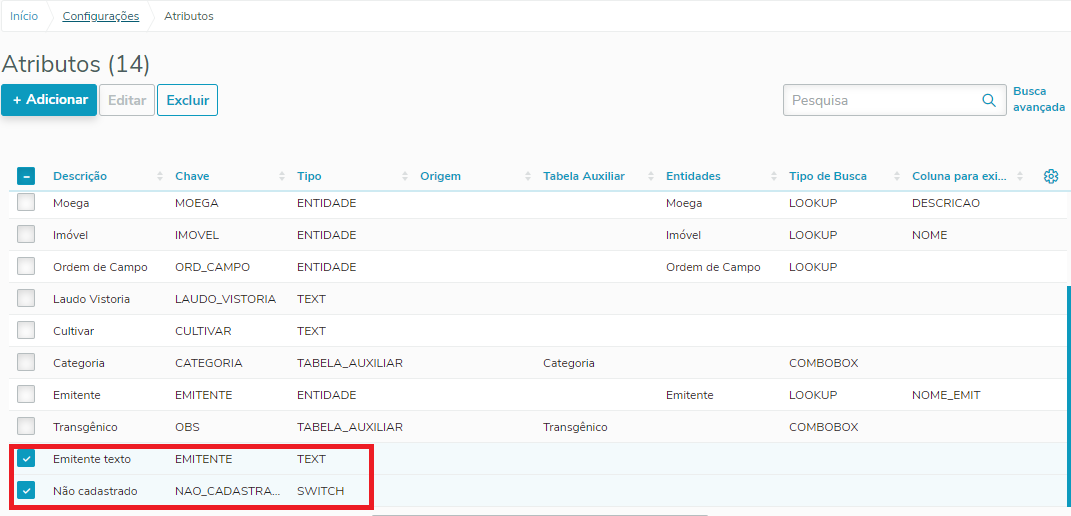The height and width of the screenshot is (516, 1071).
Task: Check the Cultivar row checkbox
Action: (x=26, y=331)
